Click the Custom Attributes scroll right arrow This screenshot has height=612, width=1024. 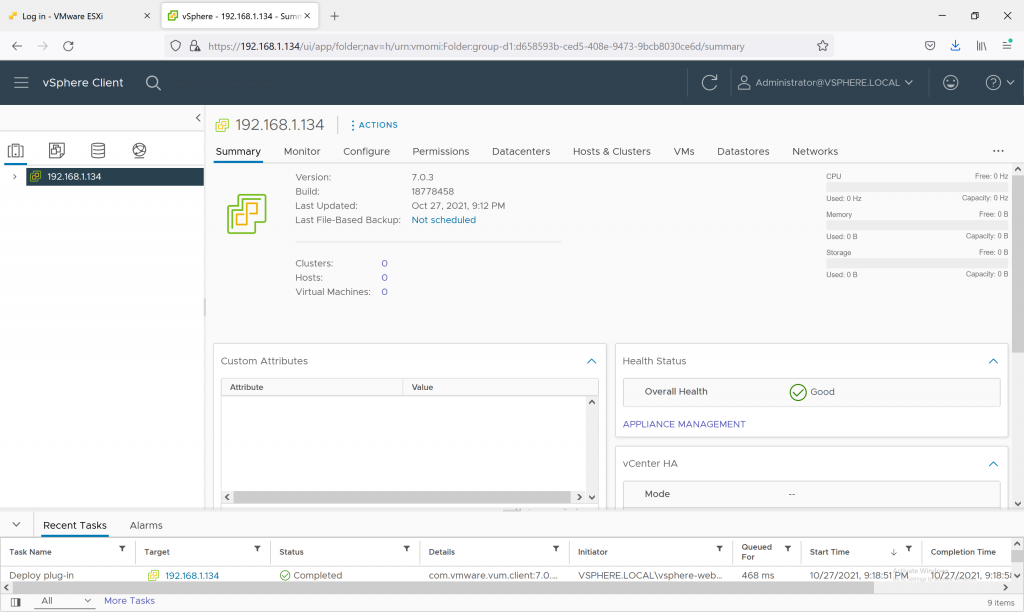click(x=579, y=497)
